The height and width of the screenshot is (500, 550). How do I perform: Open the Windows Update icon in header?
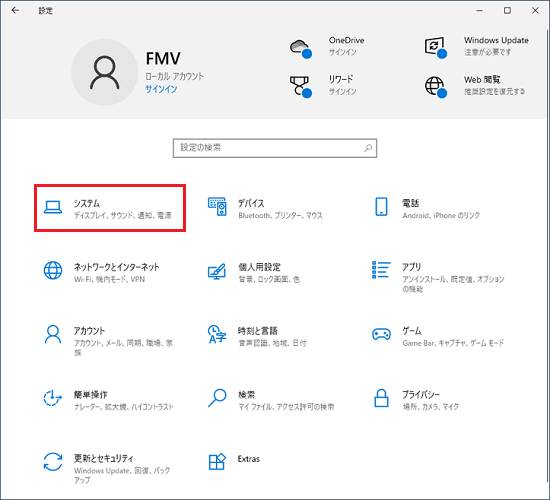click(x=436, y=47)
